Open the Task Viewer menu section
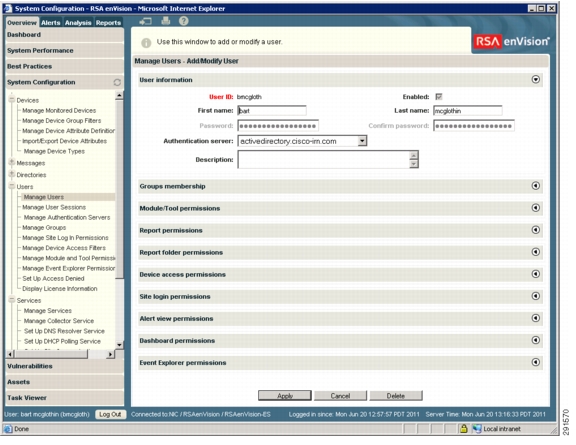The height and width of the screenshot is (445, 576). click(65, 398)
